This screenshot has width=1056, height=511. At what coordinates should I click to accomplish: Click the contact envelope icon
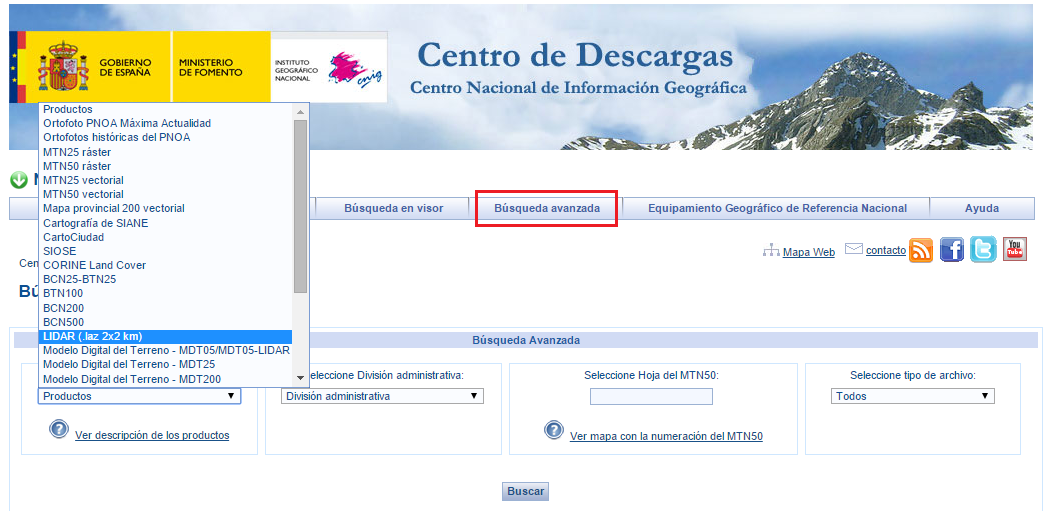pyautogui.click(x=853, y=249)
